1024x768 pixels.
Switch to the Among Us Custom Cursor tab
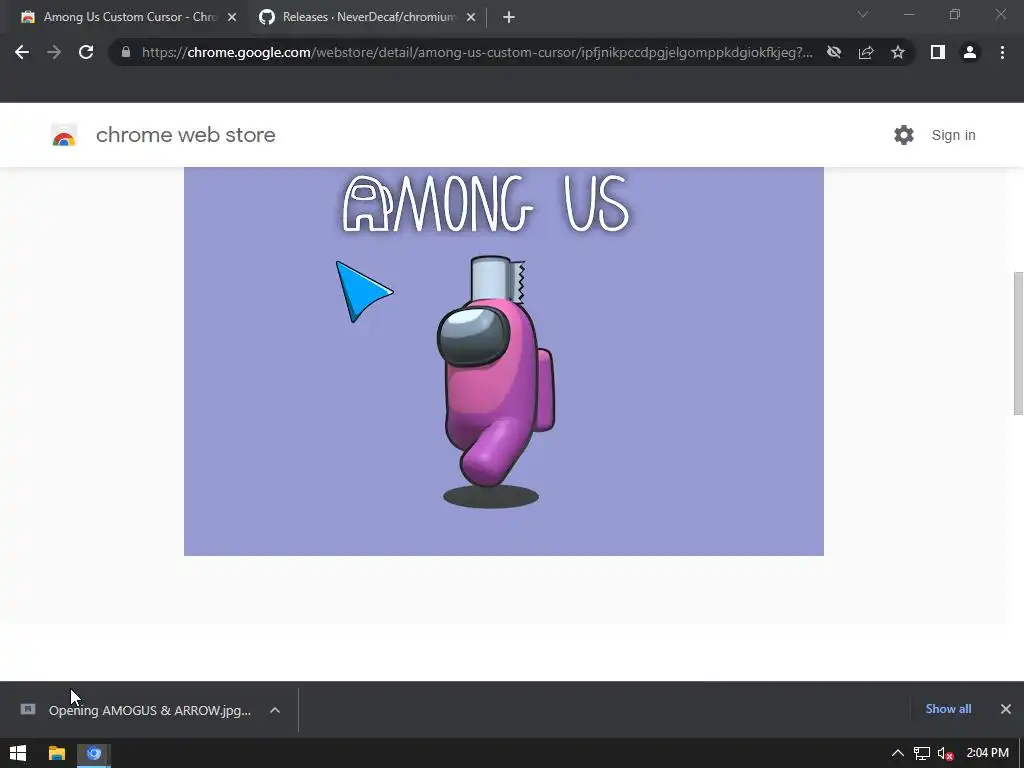coord(129,18)
